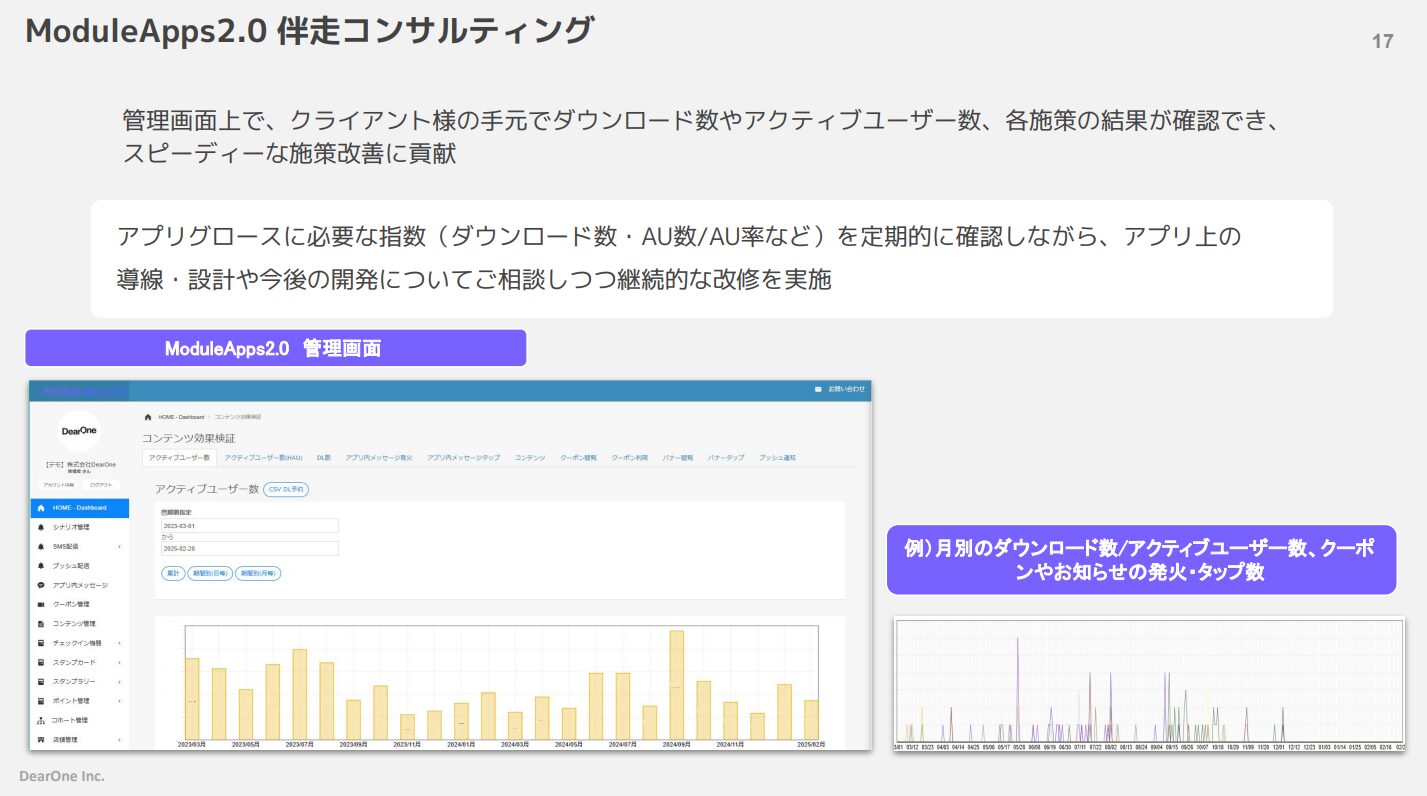
Task: Click the start date field showing 2023-03-01
Action: [249, 527]
